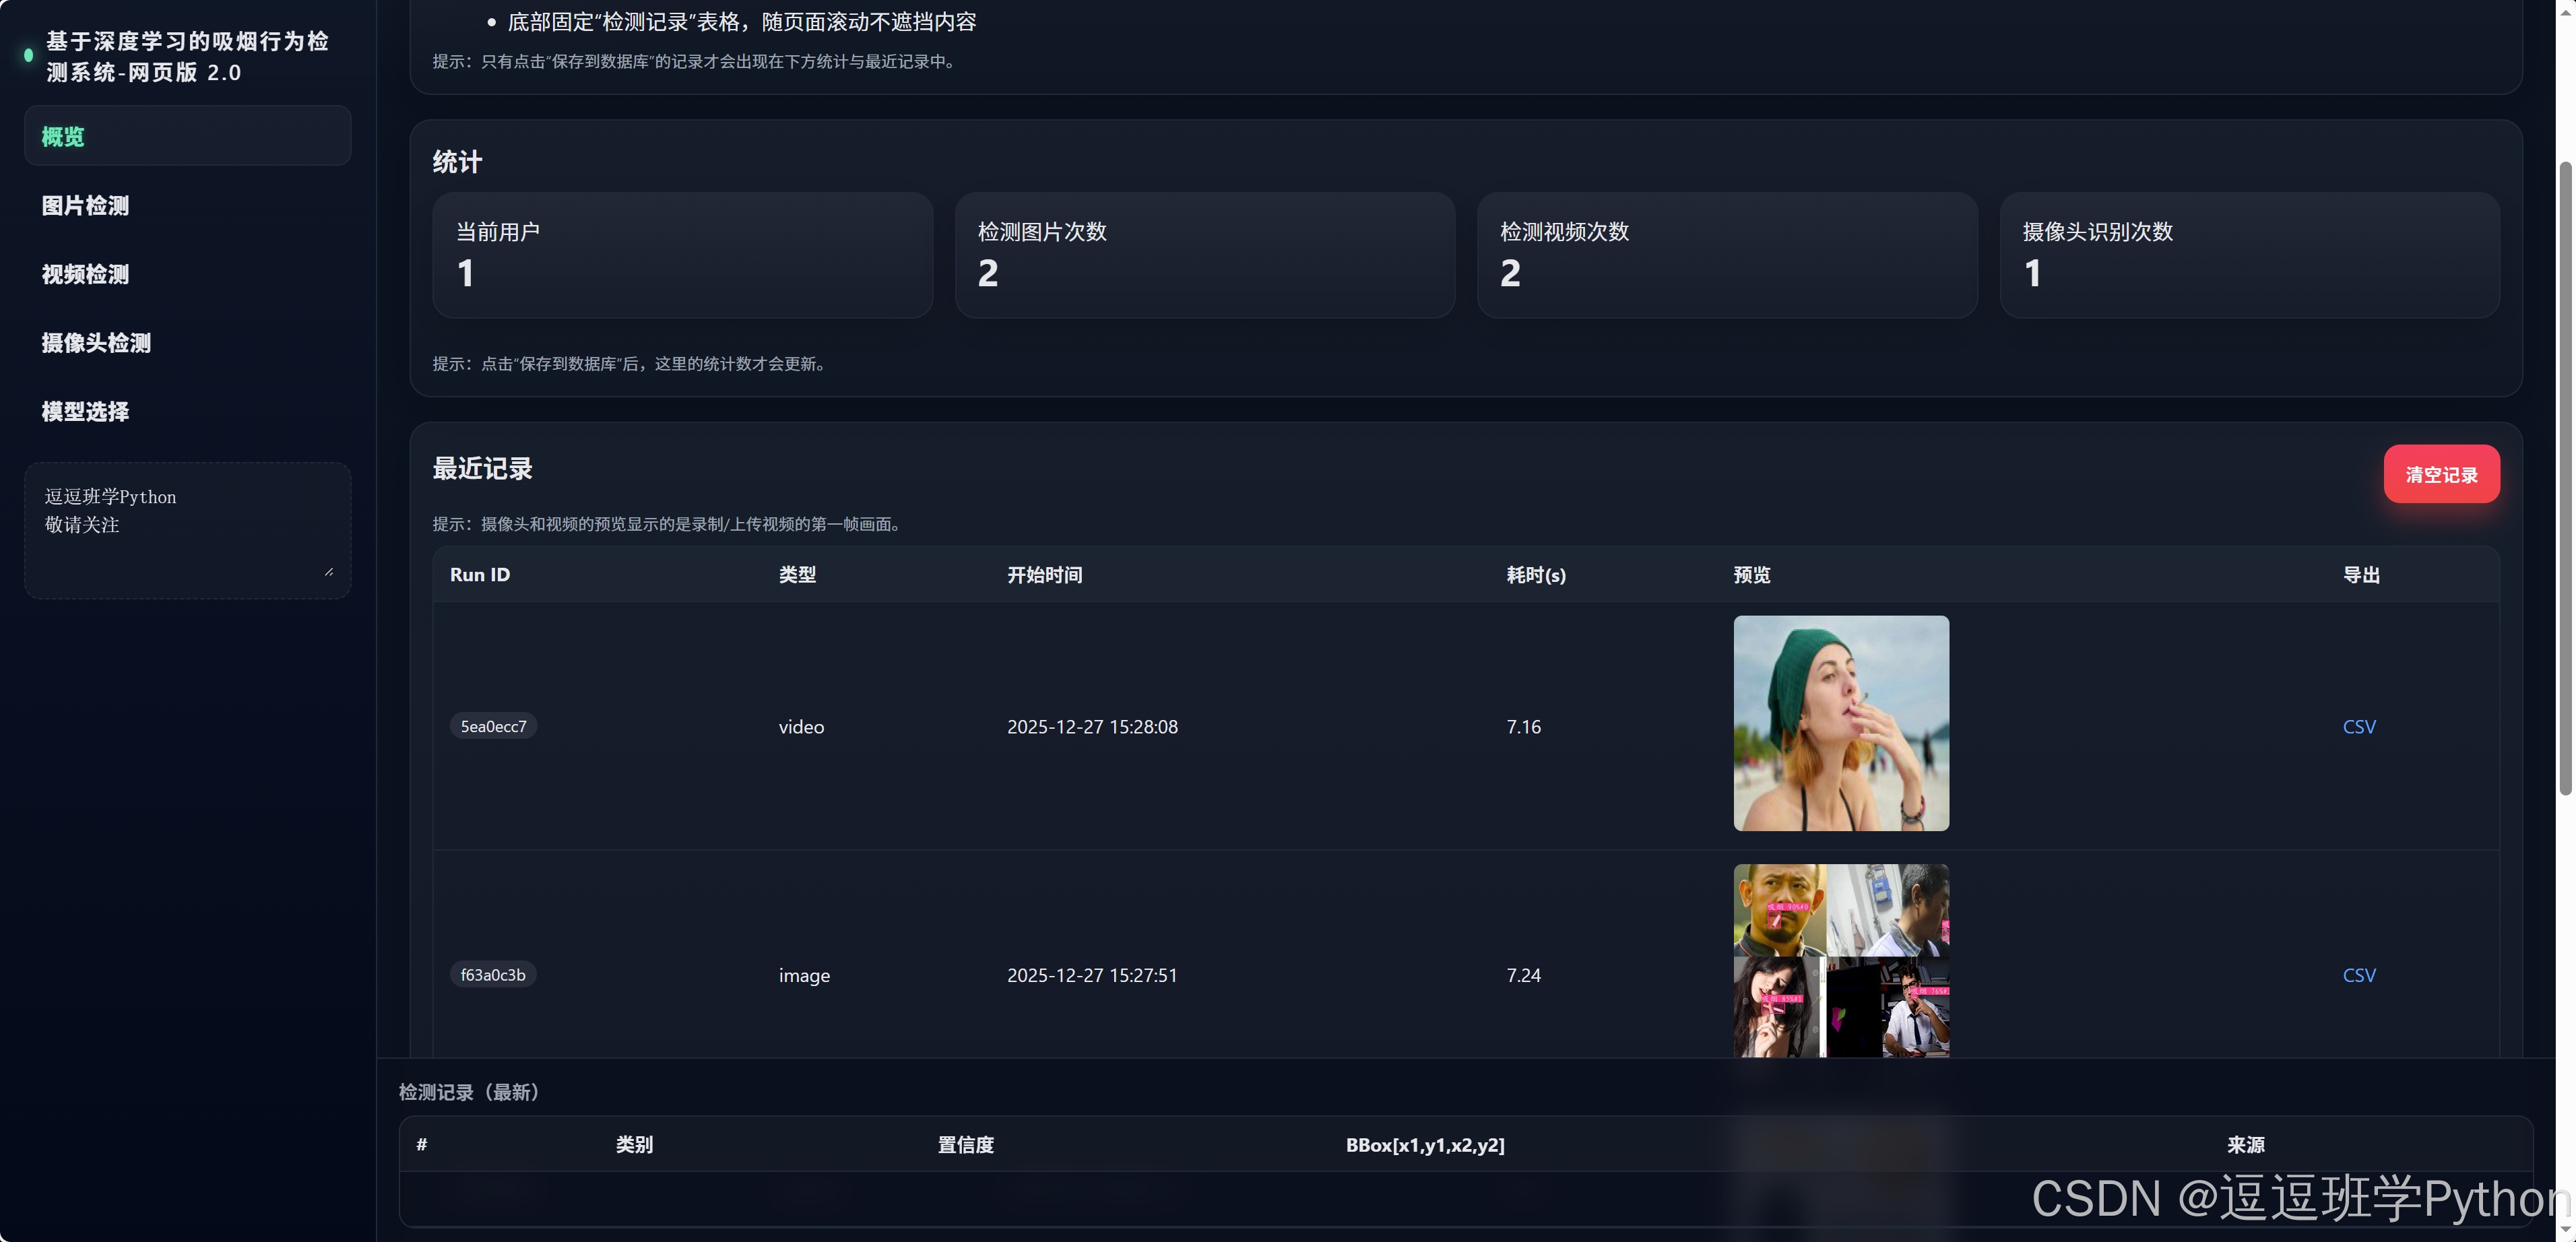Export CSV for run f63a0c3b
Image resolution: width=2576 pixels, height=1242 pixels.
2359,975
